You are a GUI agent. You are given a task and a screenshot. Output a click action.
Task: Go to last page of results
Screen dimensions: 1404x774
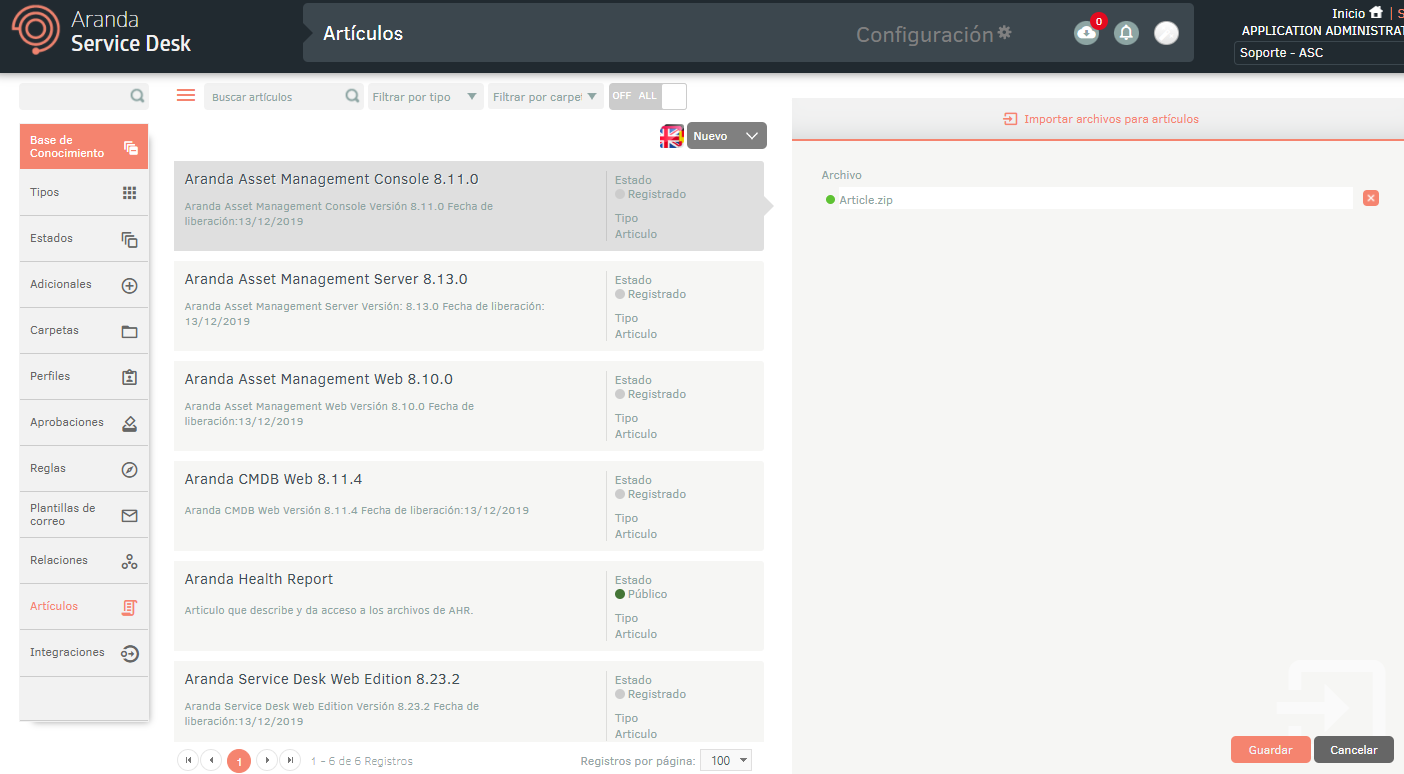pos(290,760)
